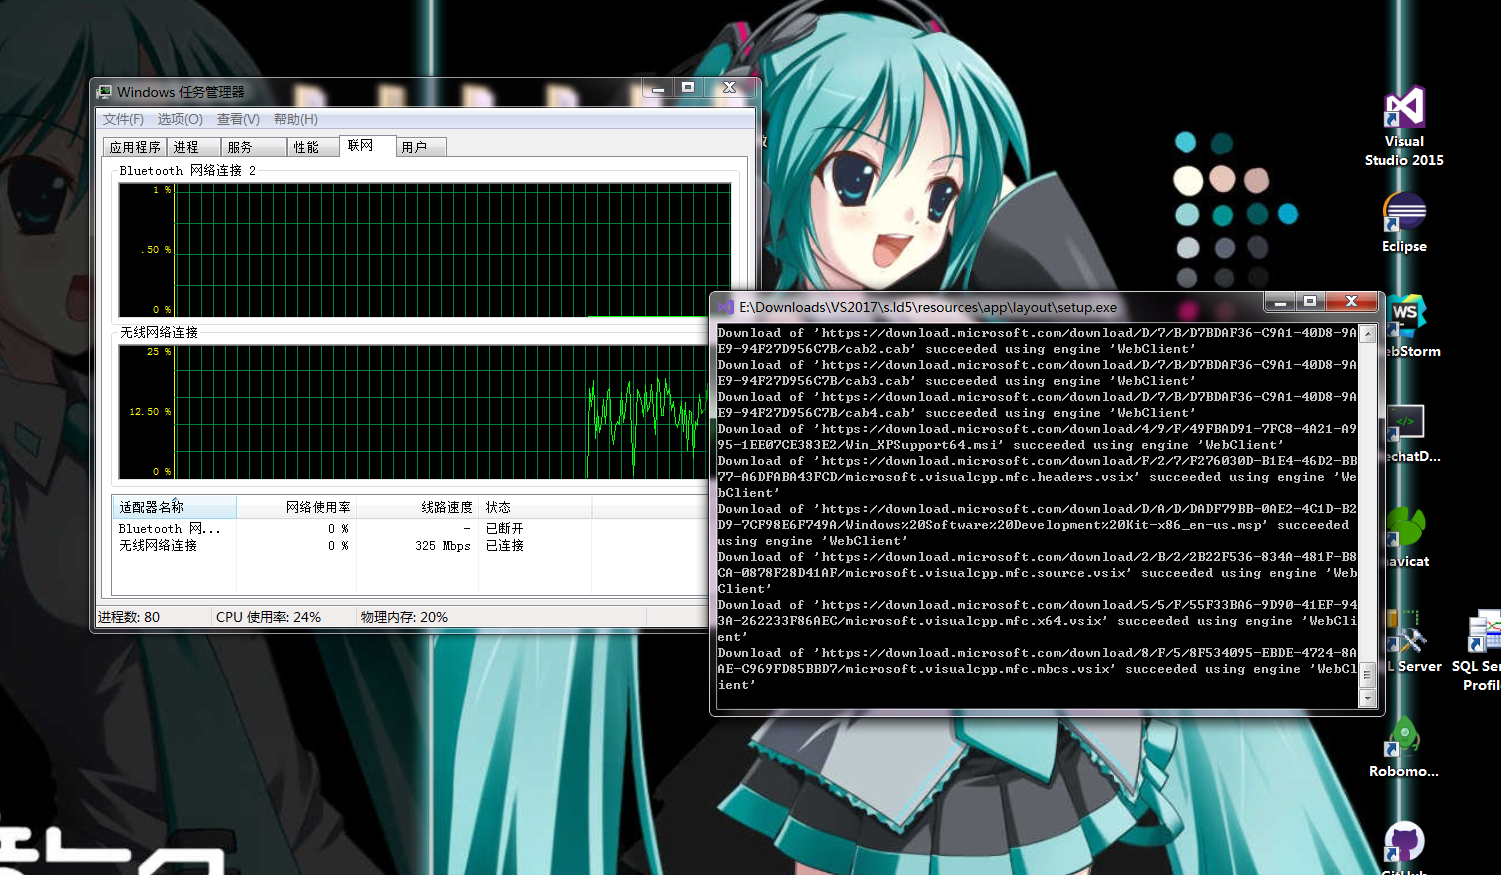Close the Windows 任务管理器 window
This screenshot has height=875, width=1501.
pos(729,89)
